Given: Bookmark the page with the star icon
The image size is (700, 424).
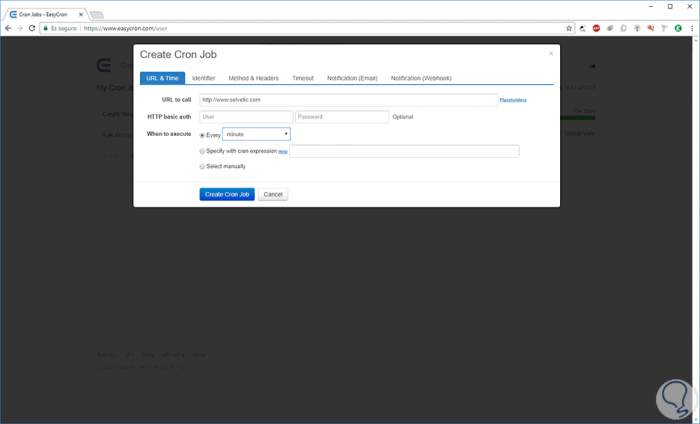Looking at the screenshot, I should click(x=569, y=28).
